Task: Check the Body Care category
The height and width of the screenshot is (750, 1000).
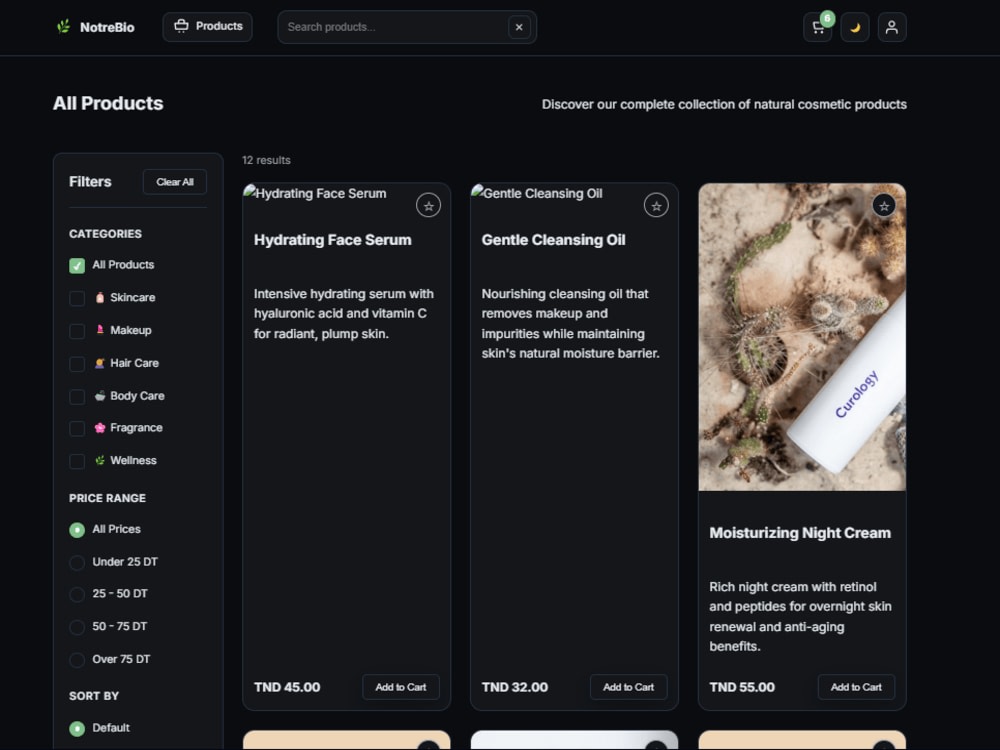Action: pos(77,397)
